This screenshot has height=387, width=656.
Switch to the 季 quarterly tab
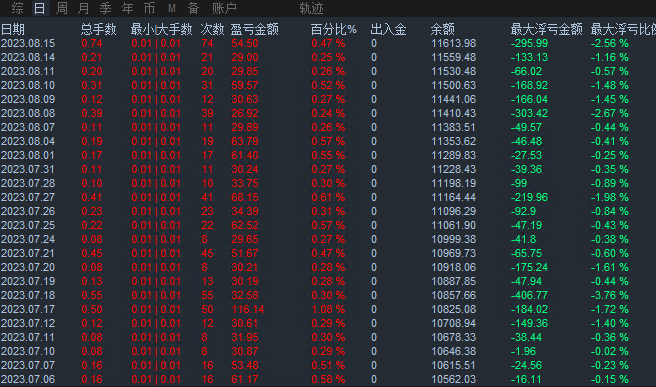coord(105,8)
